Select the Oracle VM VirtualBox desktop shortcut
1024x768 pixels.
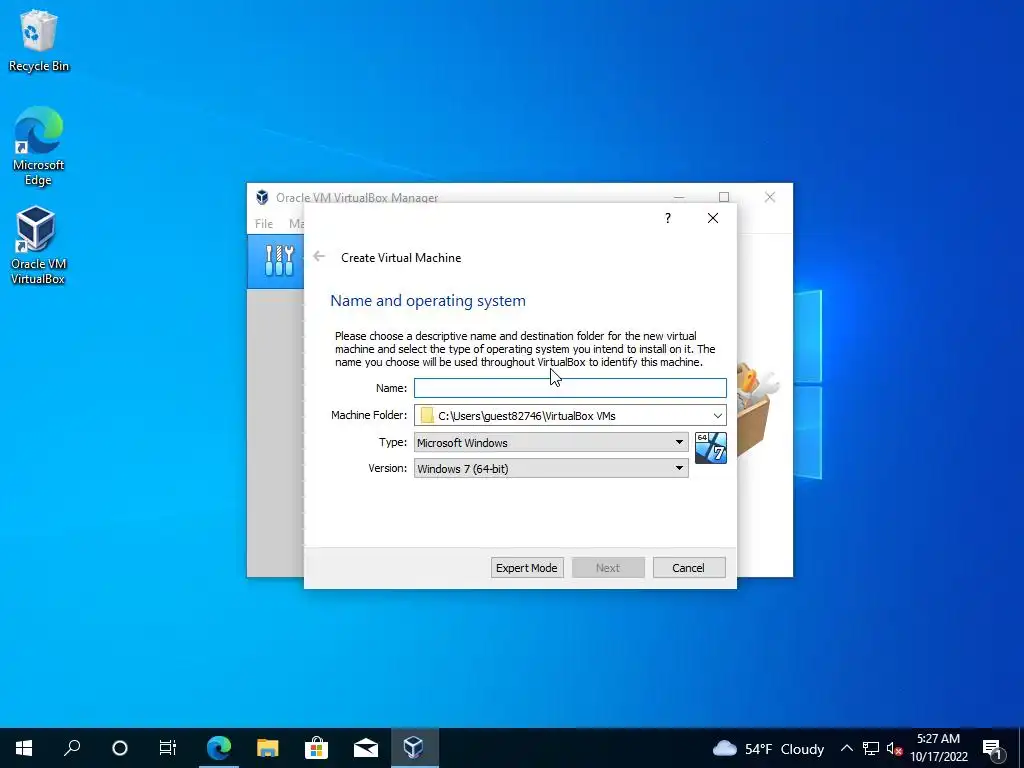point(37,246)
